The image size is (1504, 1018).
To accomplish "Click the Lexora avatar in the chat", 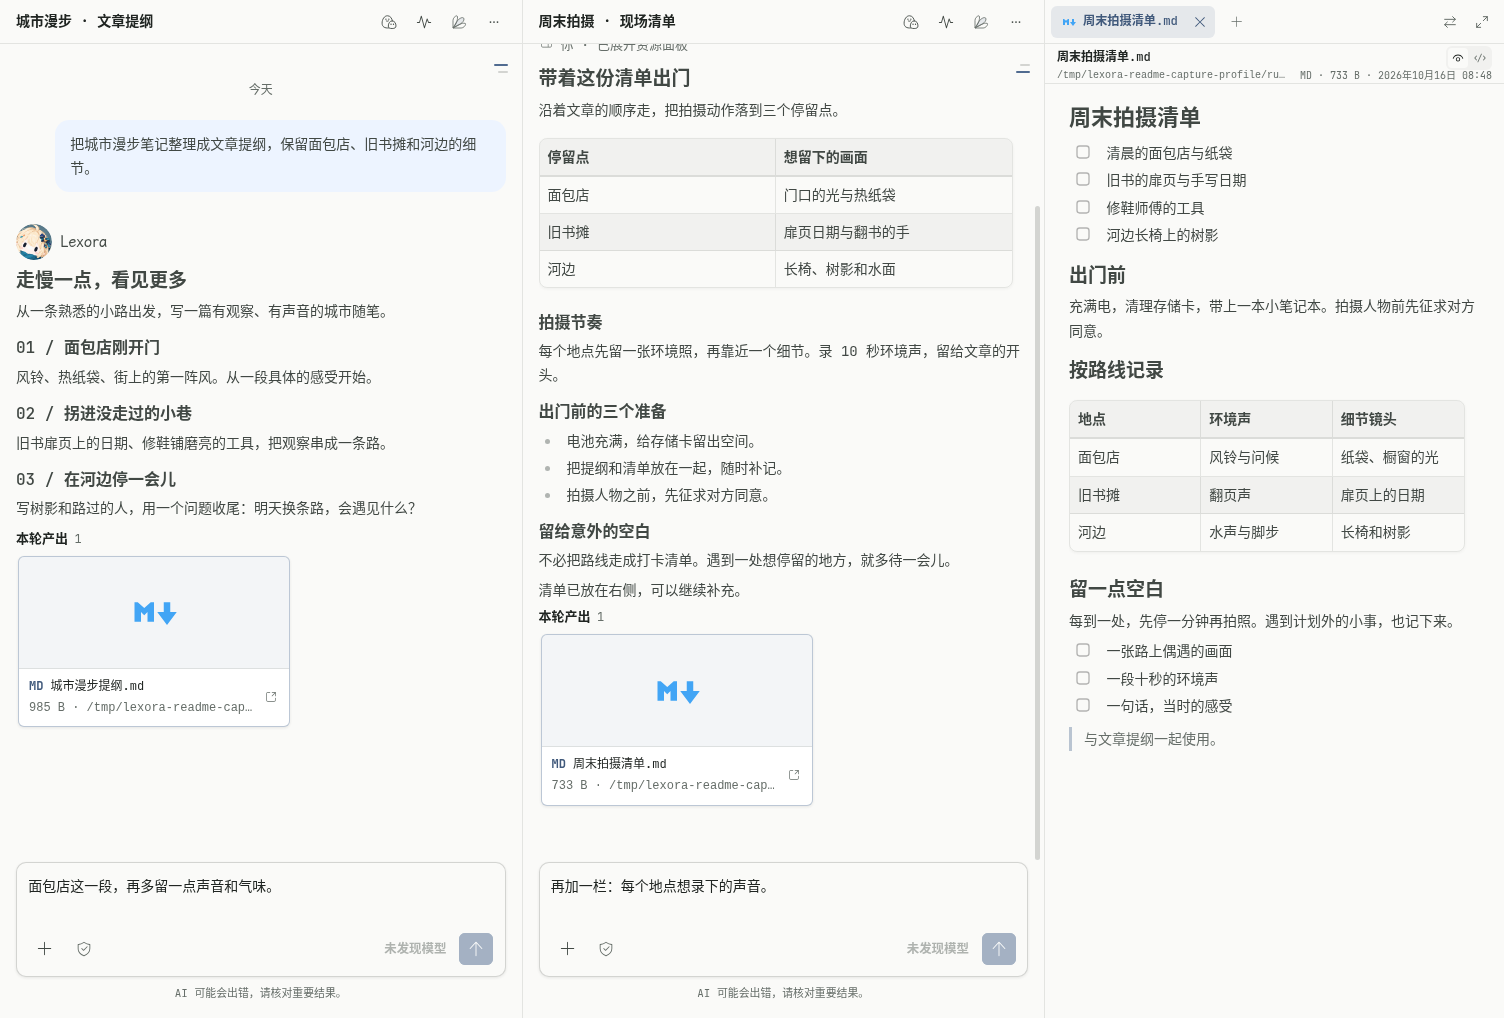I will pyautogui.click(x=34, y=242).
